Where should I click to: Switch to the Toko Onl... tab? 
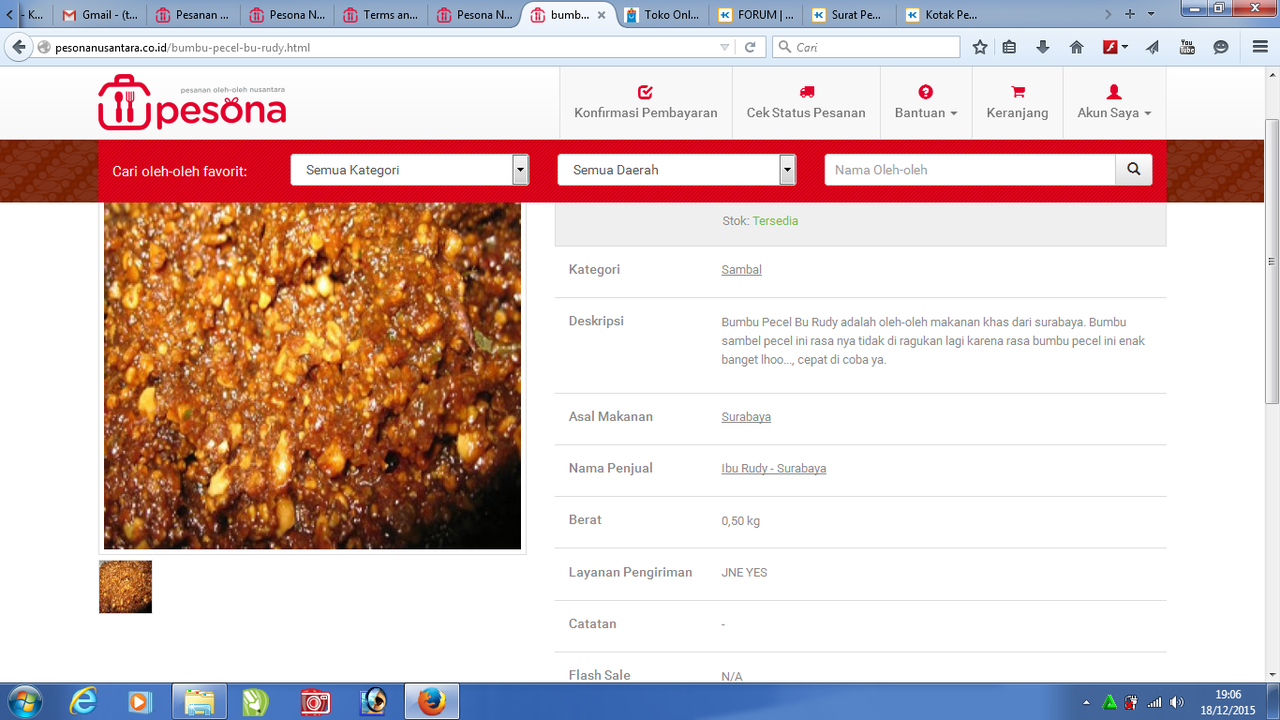click(x=662, y=15)
